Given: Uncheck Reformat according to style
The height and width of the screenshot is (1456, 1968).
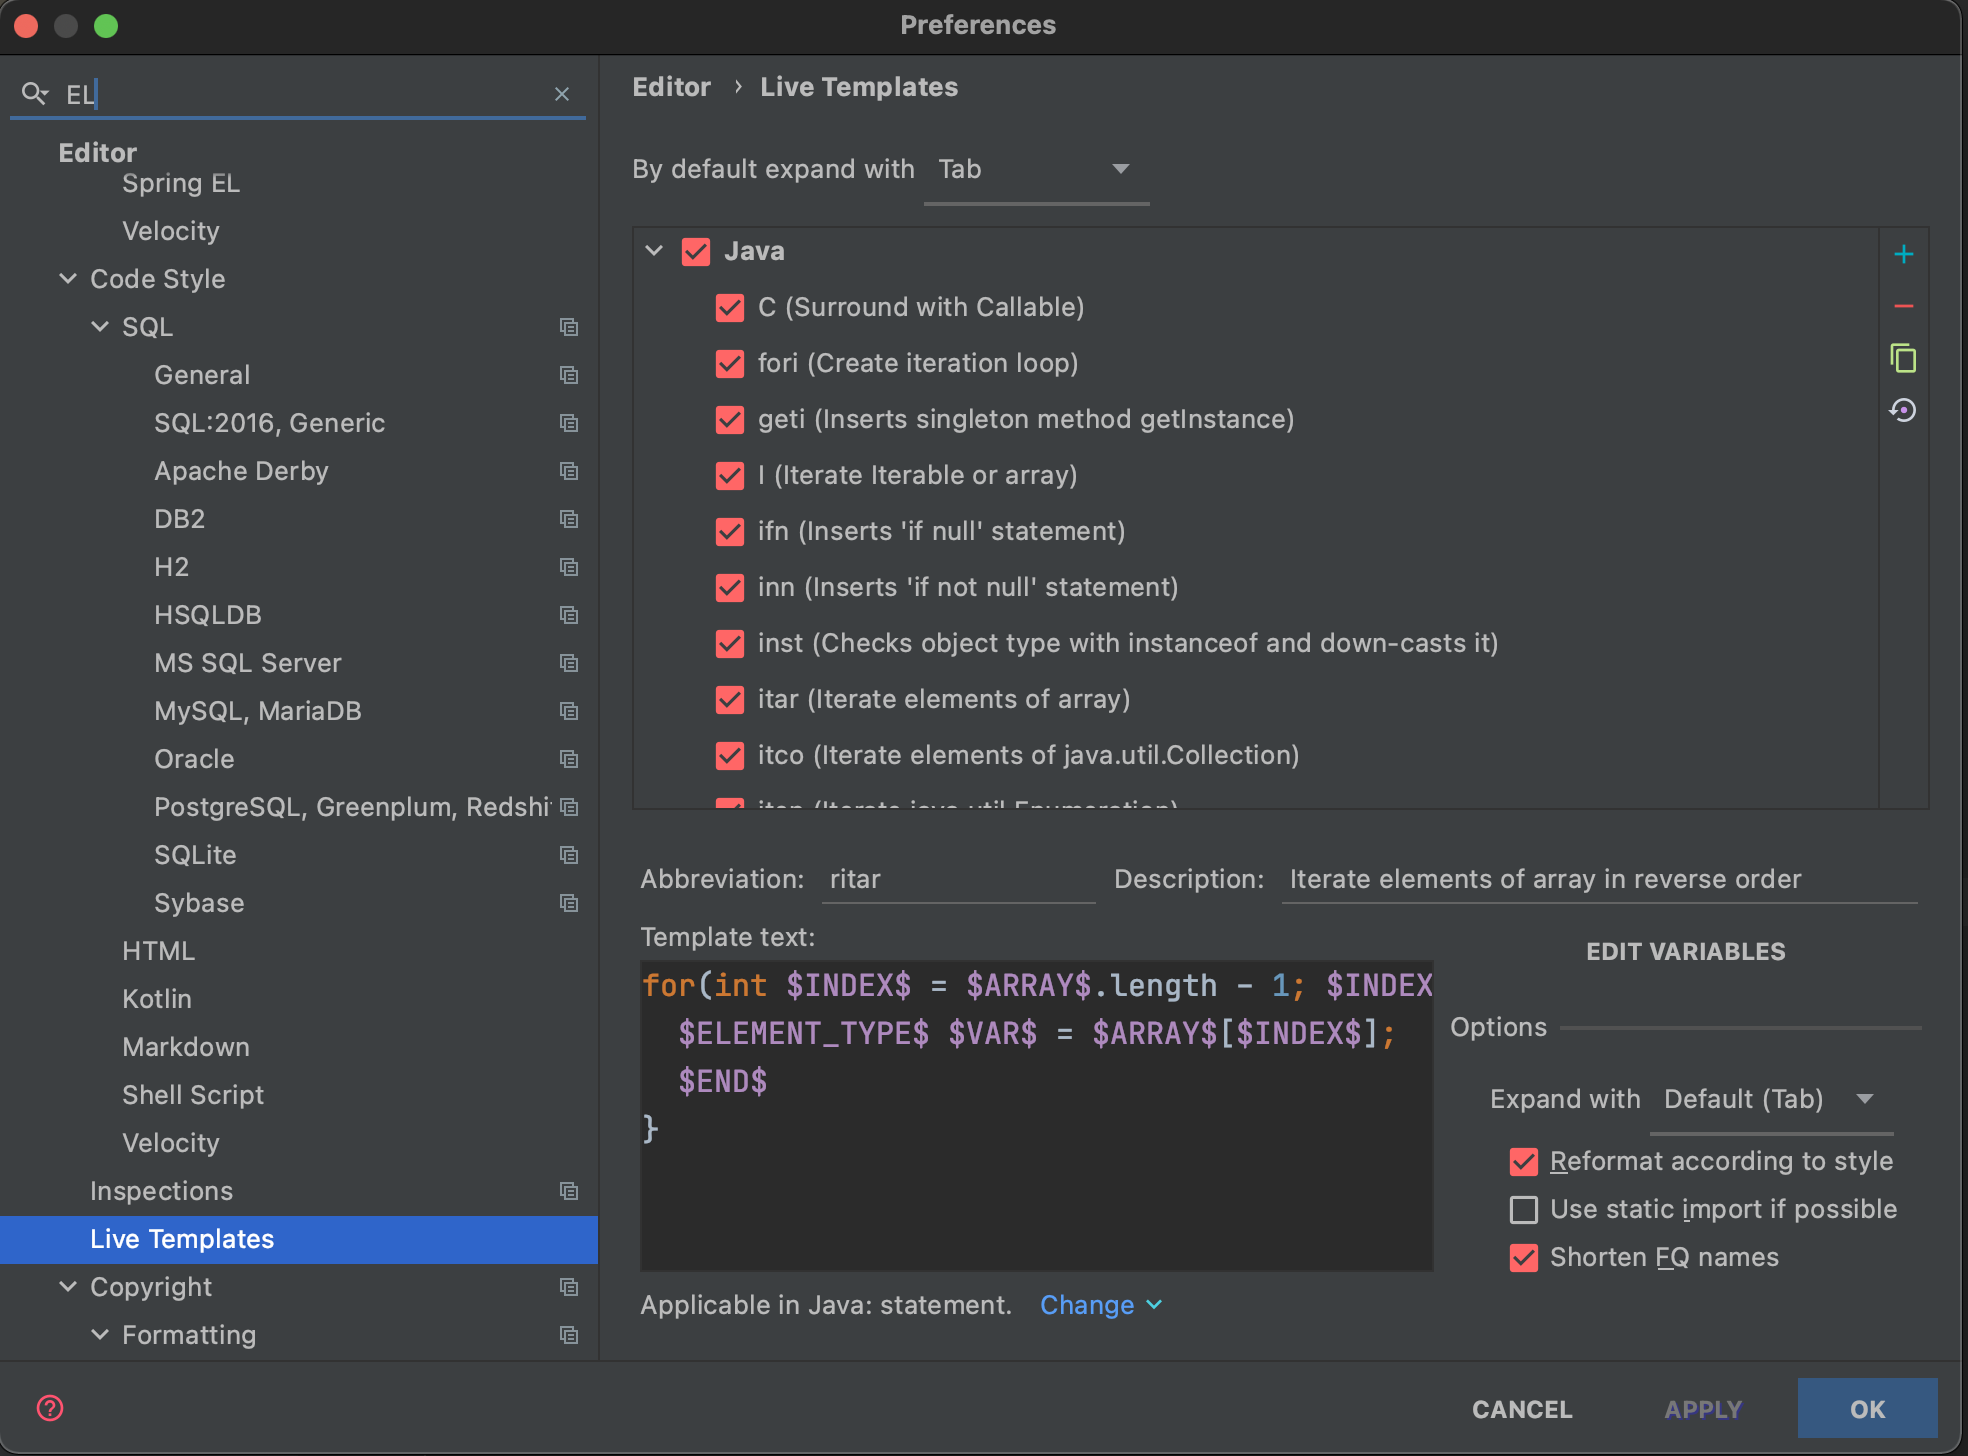Looking at the screenshot, I should point(1523,1161).
